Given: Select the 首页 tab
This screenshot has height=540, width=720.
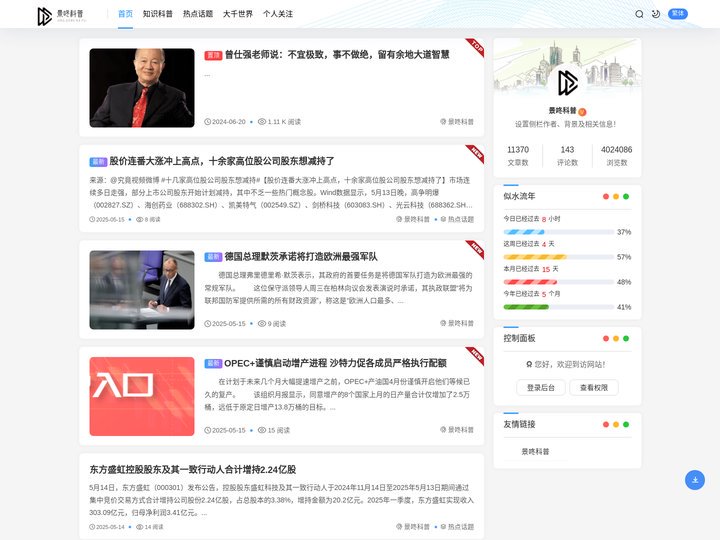Looking at the screenshot, I should [125, 14].
